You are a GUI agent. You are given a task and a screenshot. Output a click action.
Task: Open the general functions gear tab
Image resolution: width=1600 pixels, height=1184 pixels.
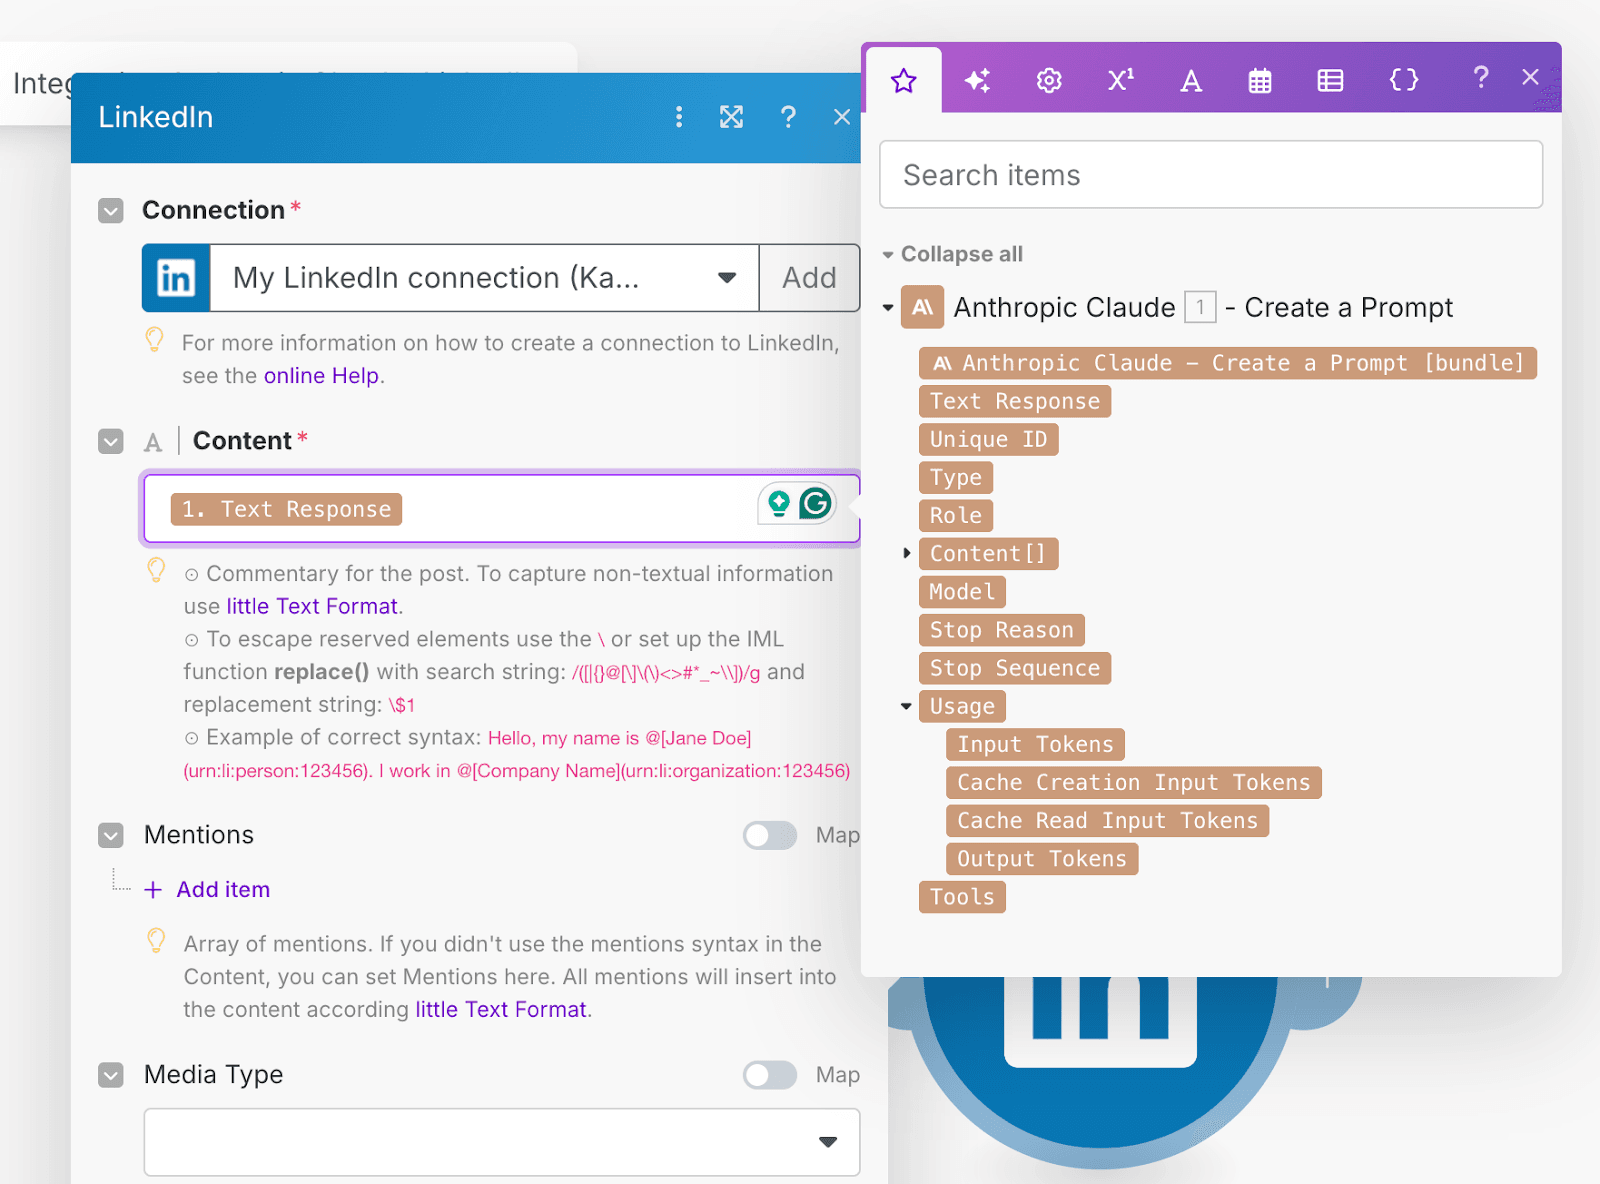click(1049, 80)
